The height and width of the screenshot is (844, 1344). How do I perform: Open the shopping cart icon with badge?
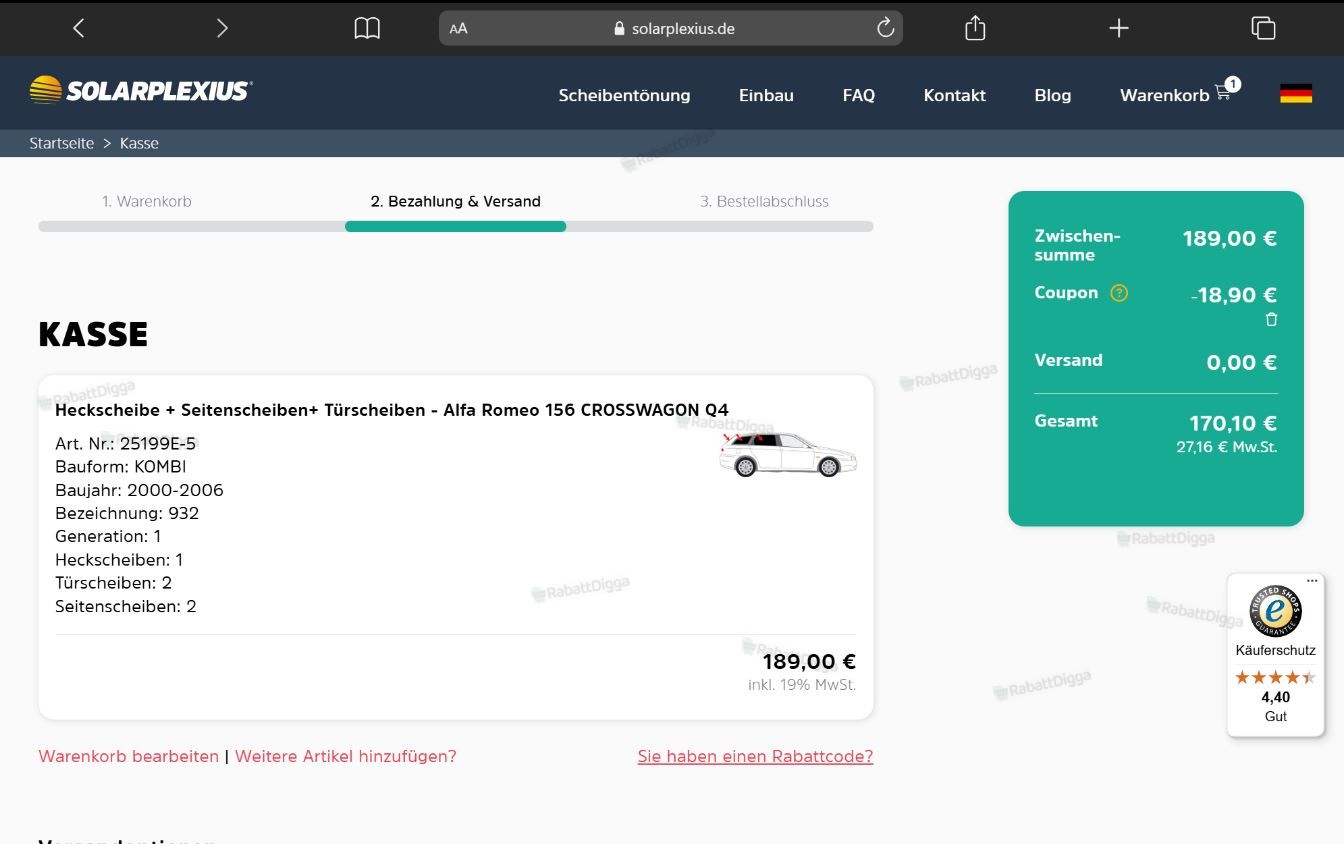click(1226, 91)
